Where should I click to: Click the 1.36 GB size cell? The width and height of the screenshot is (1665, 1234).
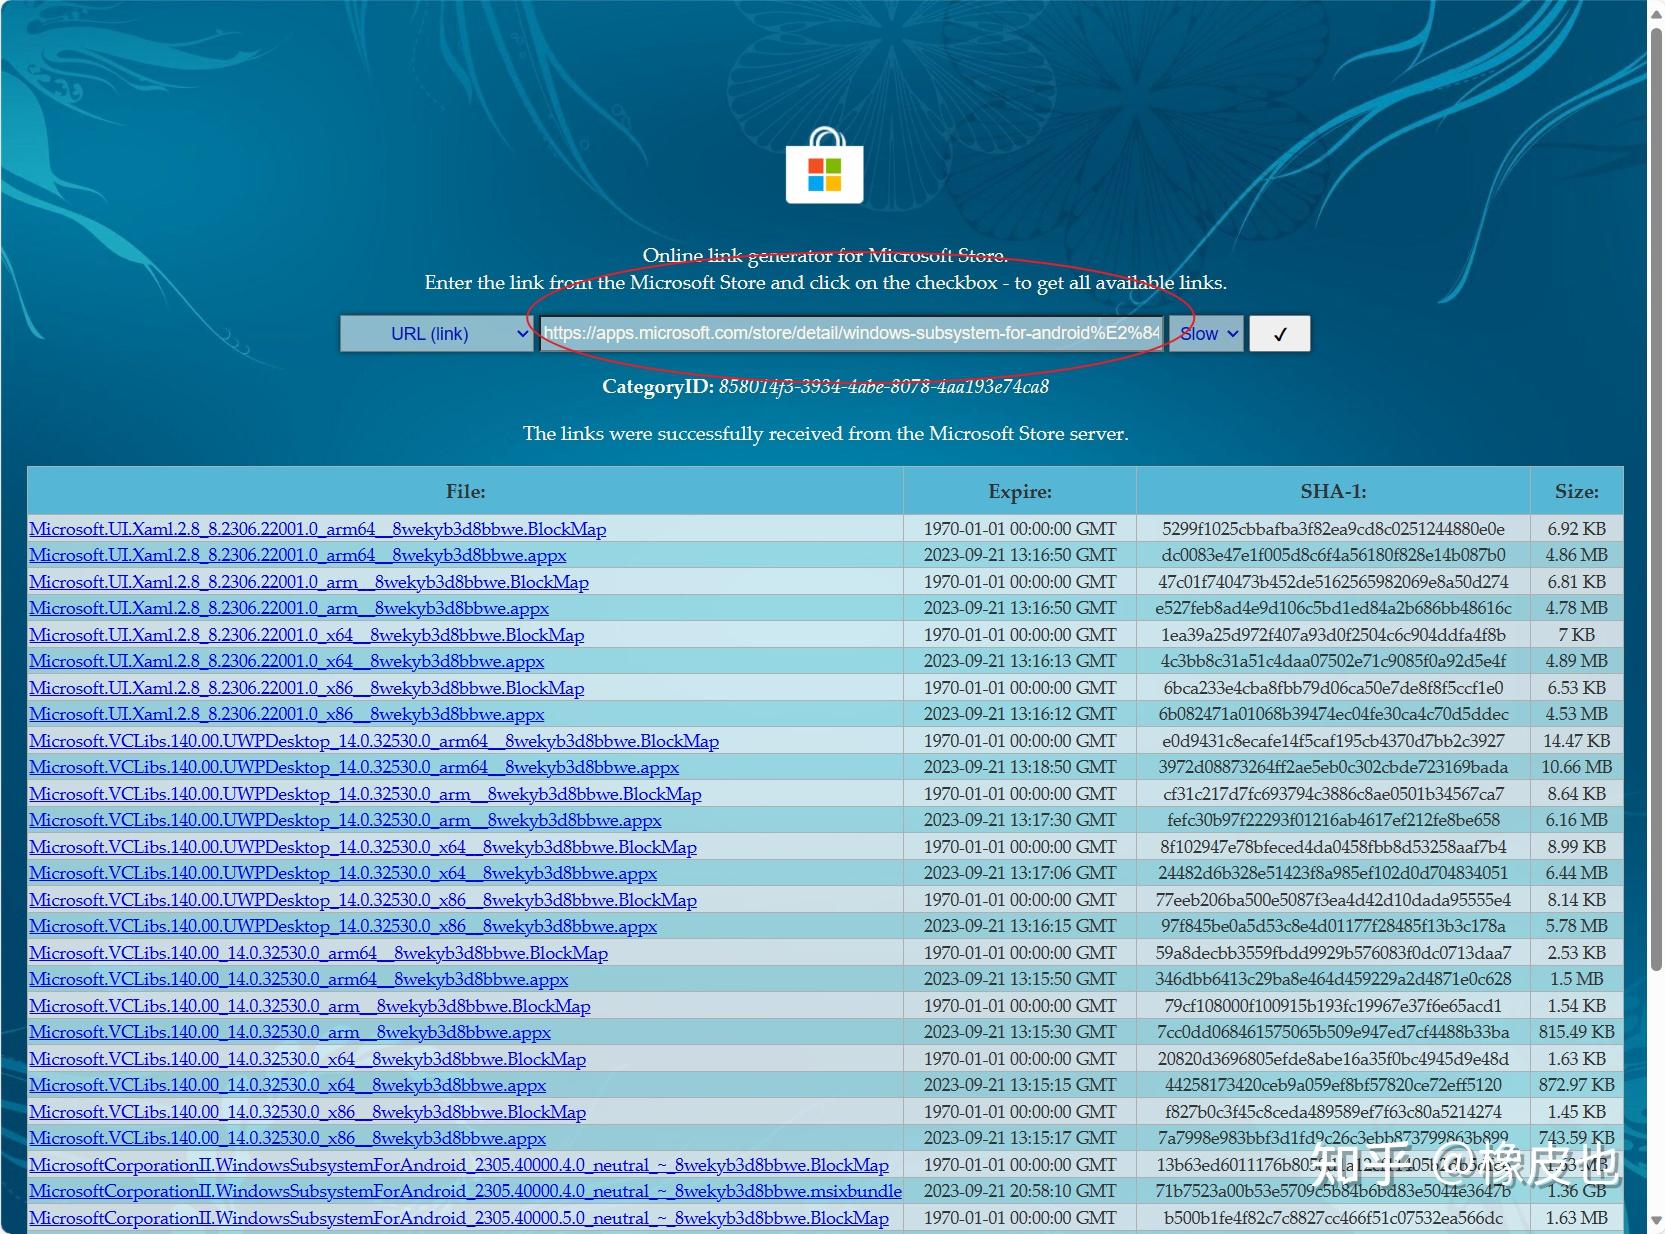coord(1577,1191)
